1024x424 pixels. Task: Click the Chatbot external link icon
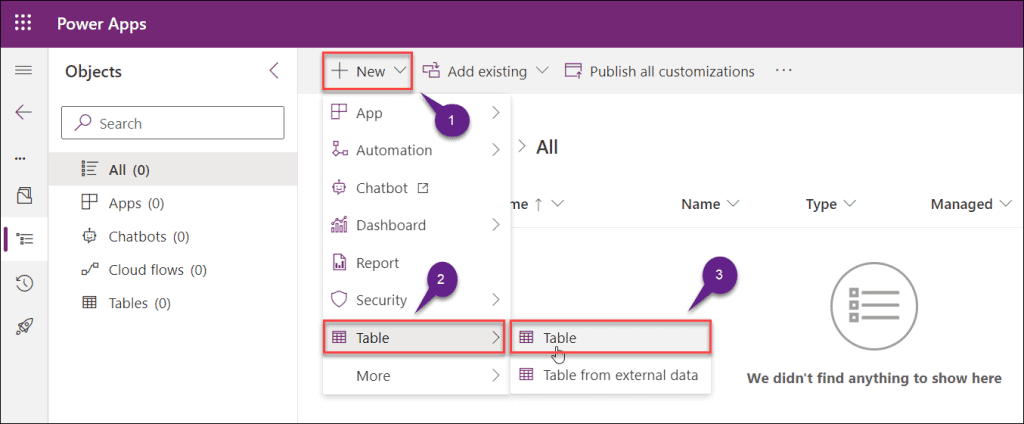click(422, 188)
